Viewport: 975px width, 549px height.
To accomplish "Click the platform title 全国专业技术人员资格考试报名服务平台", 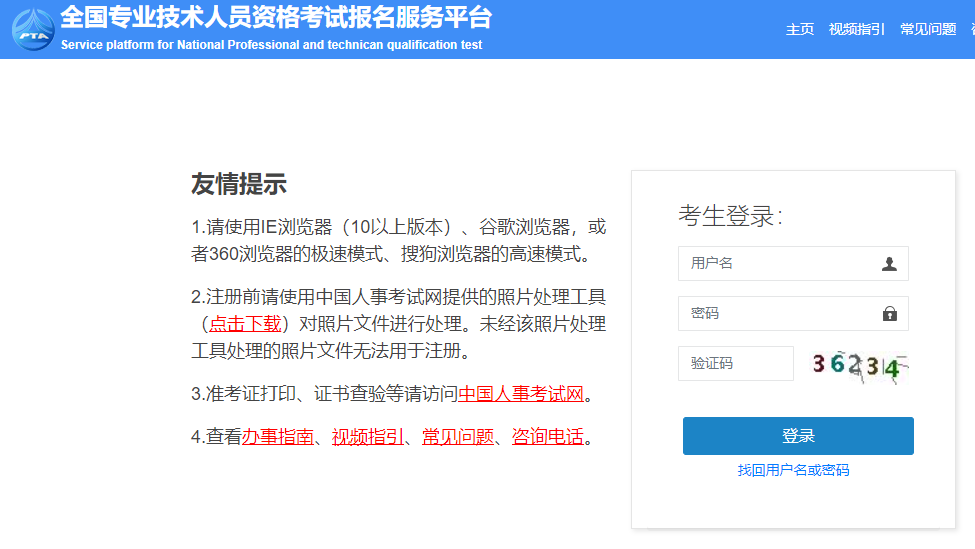I will click(276, 17).
